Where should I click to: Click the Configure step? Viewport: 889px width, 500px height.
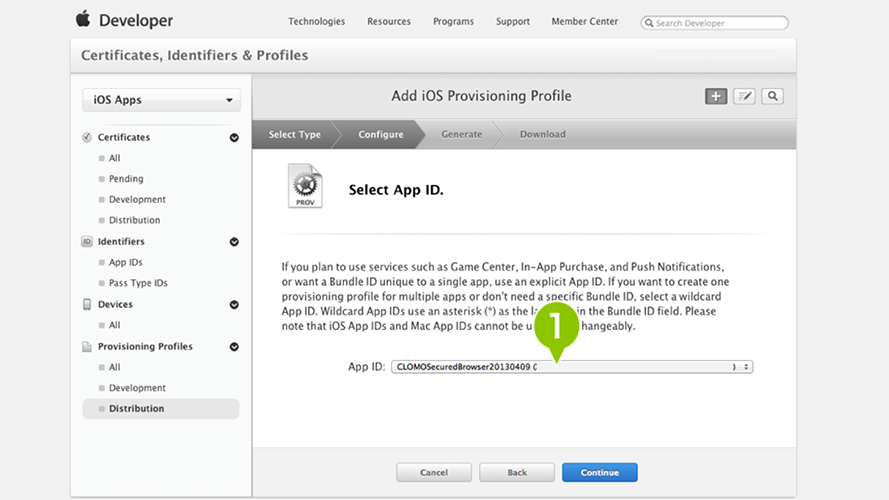380,134
